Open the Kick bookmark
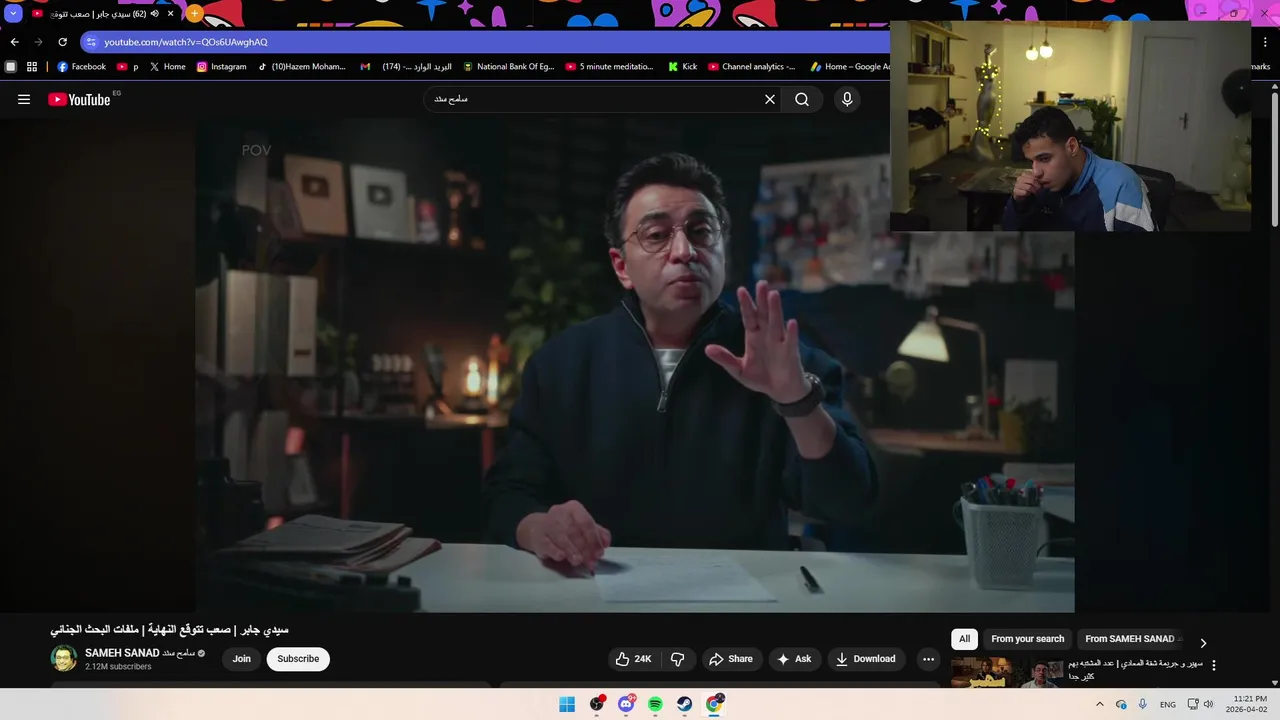This screenshot has height=720, width=1280. [683, 67]
